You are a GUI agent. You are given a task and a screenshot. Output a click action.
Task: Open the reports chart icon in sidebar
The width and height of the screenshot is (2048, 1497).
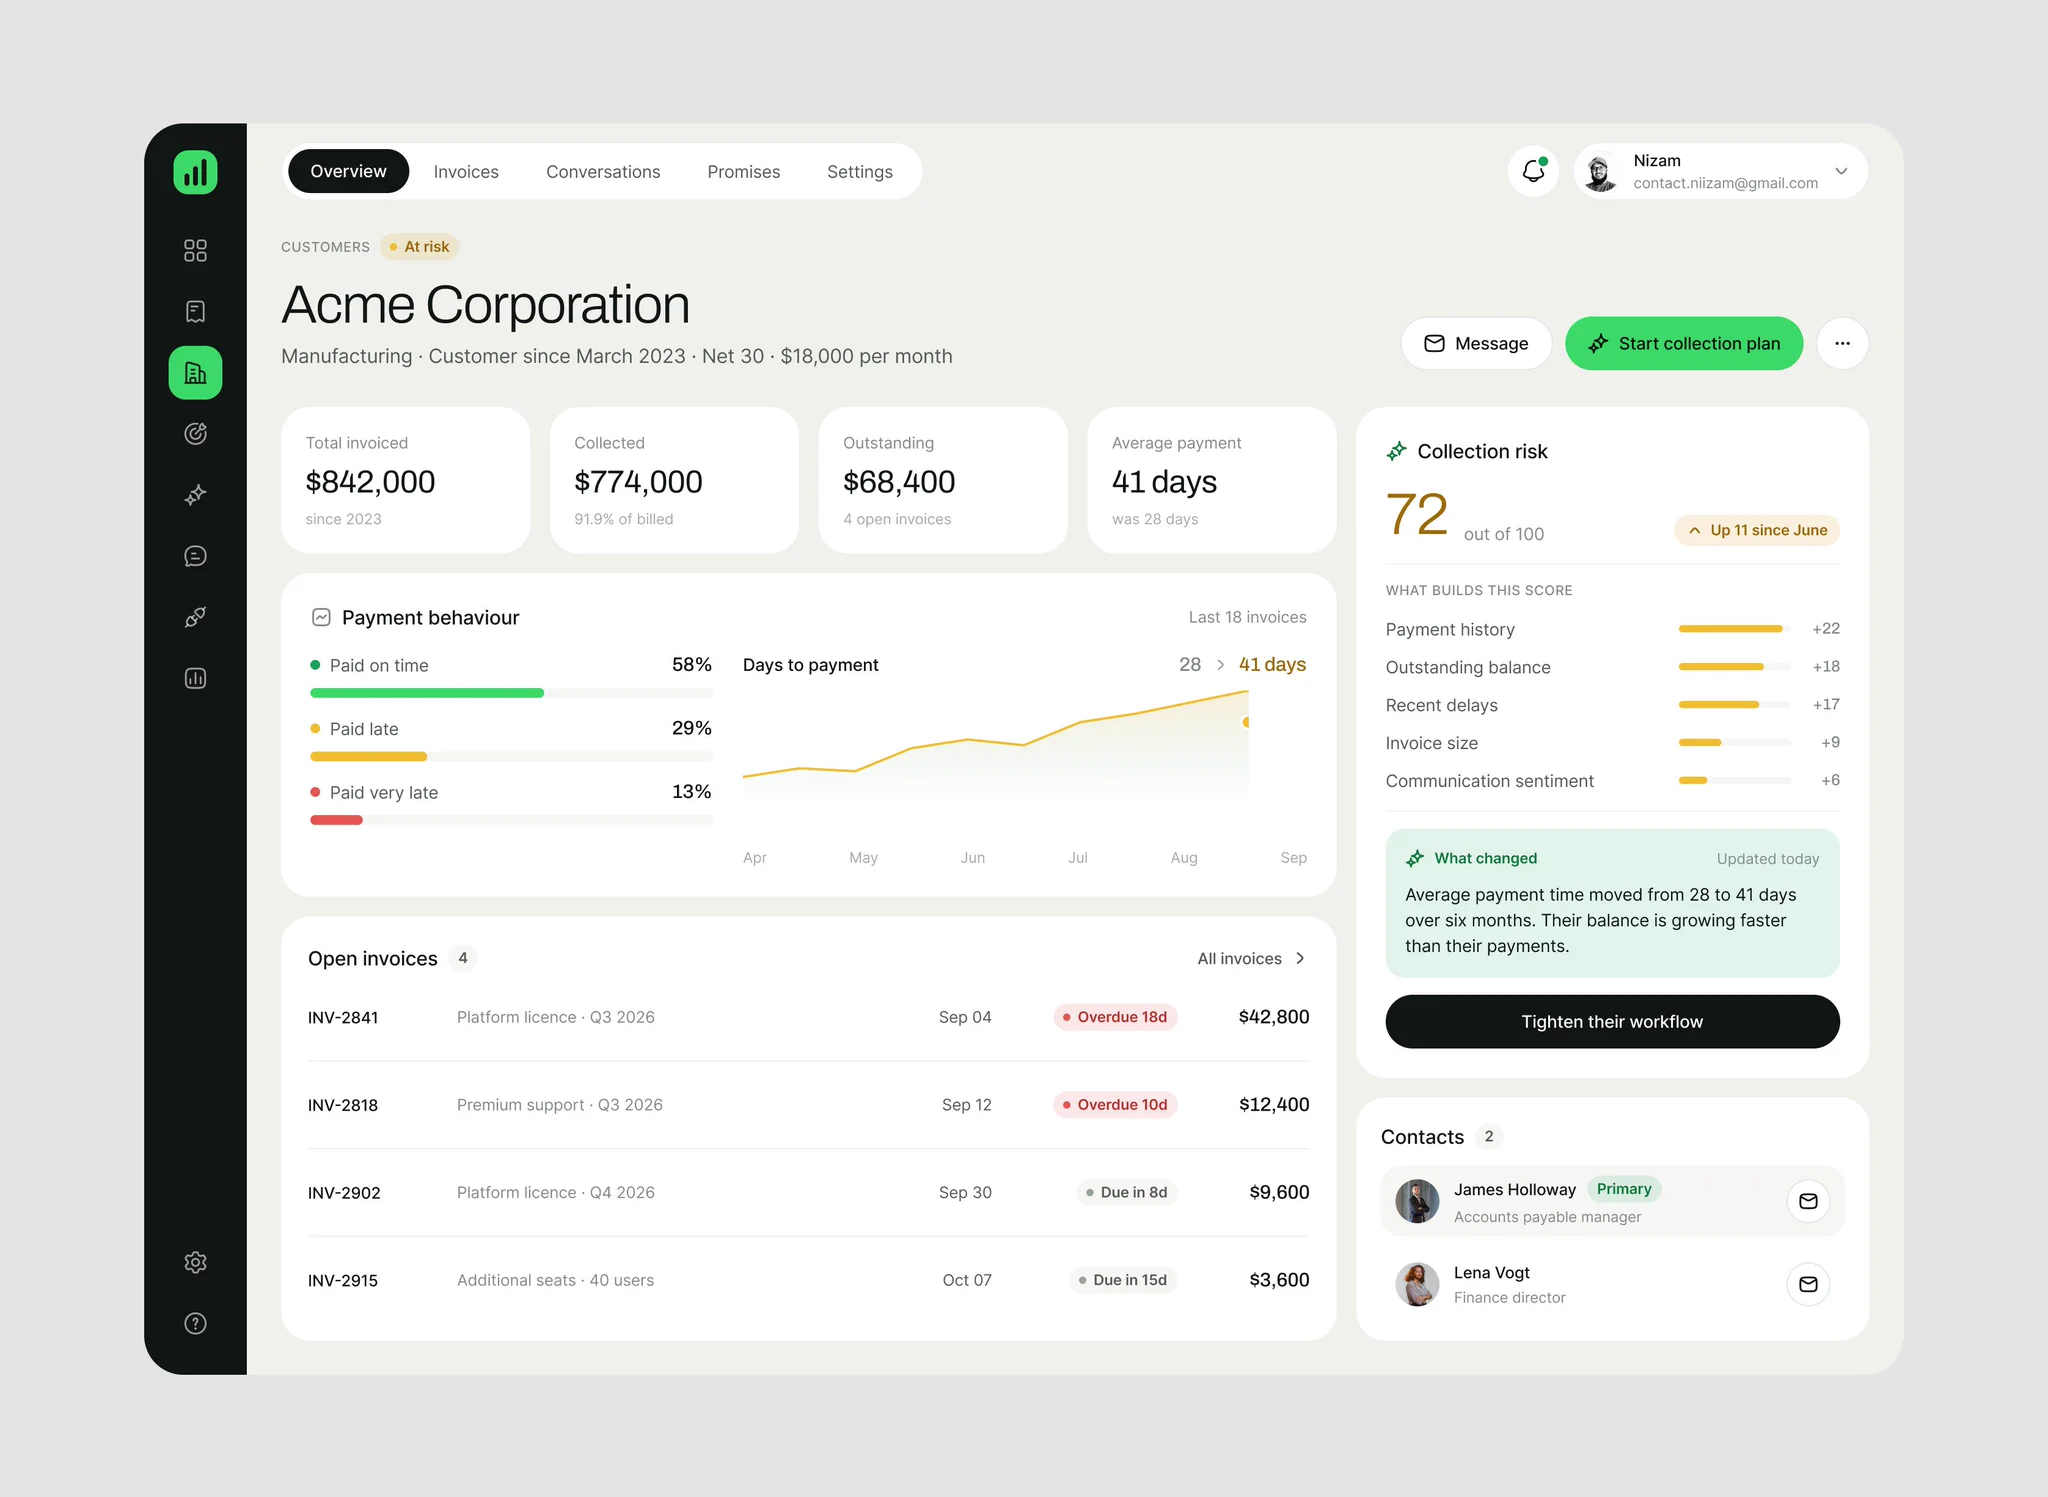click(195, 678)
